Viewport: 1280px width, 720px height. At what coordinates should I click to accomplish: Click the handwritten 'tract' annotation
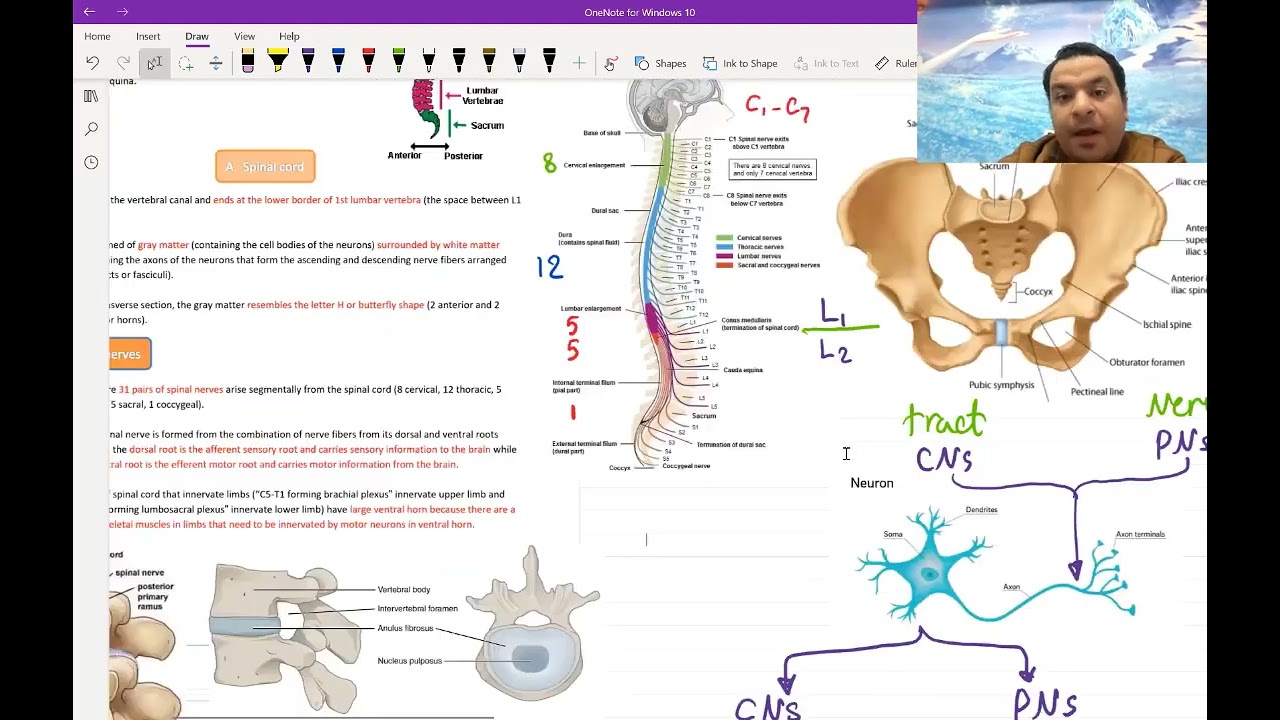(944, 420)
